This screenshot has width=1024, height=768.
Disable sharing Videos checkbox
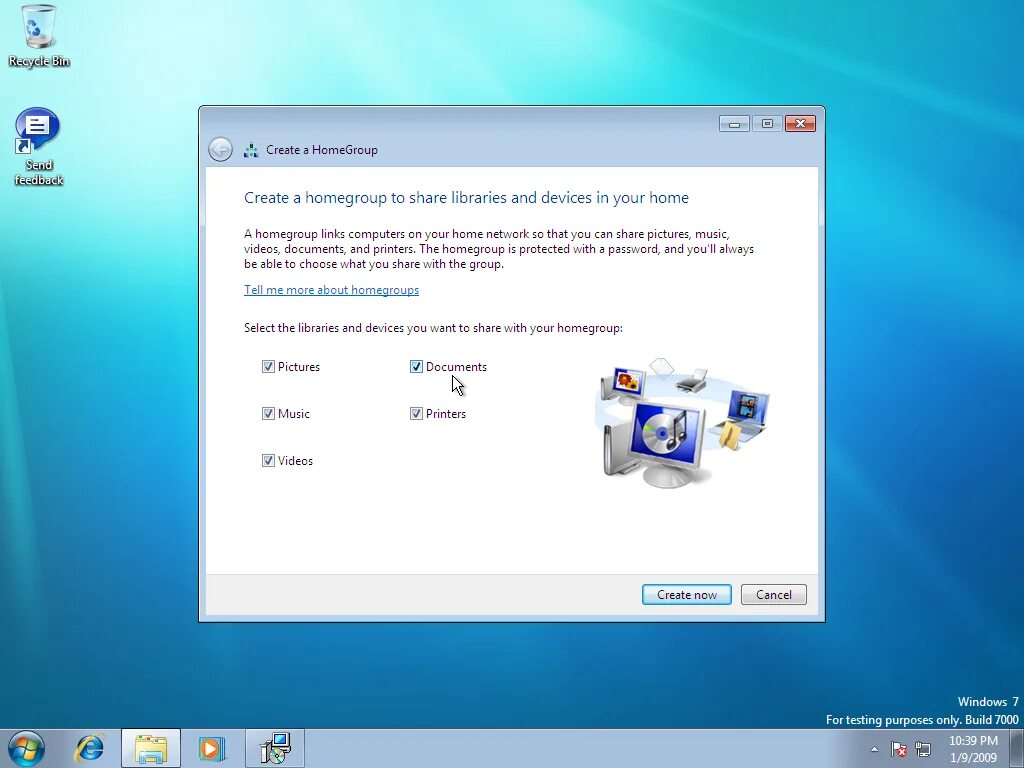point(268,461)
